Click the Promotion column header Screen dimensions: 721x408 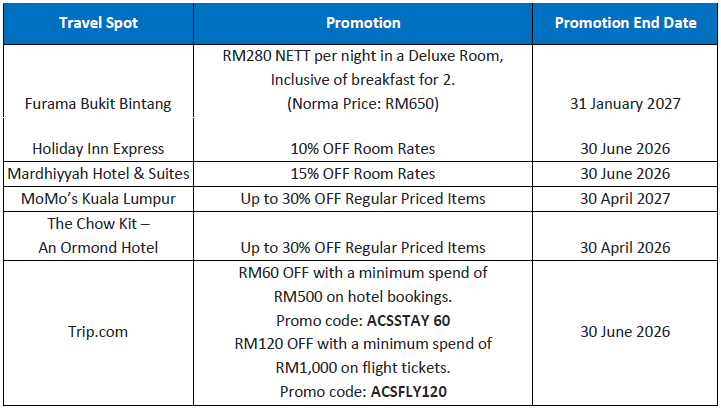[x=363, y=23]
